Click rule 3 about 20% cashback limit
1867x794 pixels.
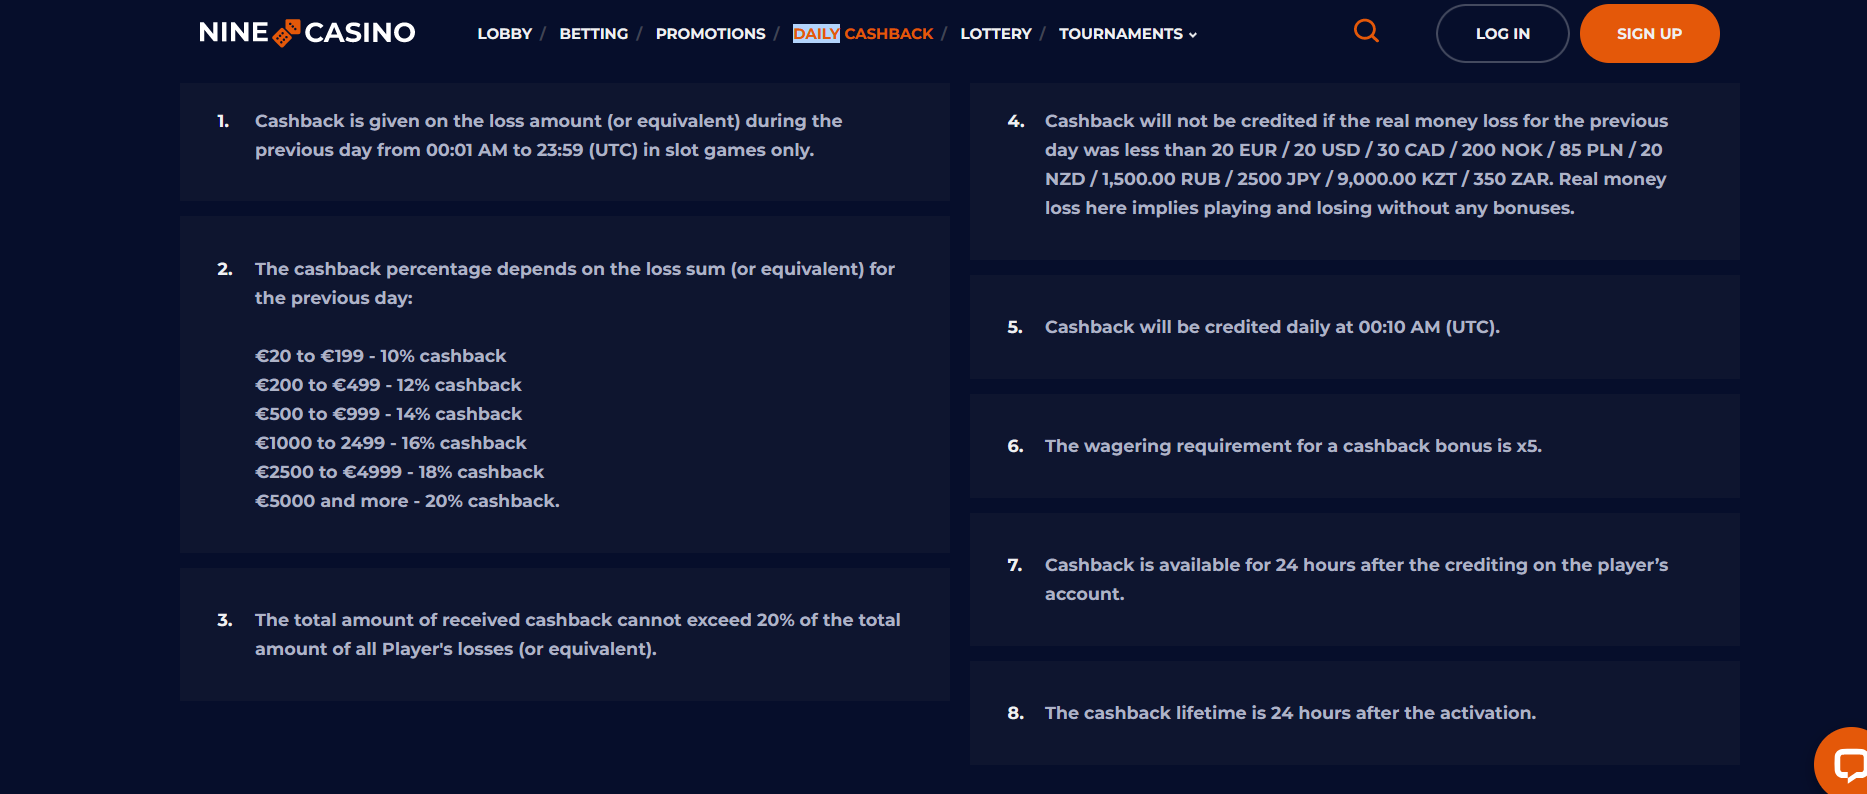point(565,634)
